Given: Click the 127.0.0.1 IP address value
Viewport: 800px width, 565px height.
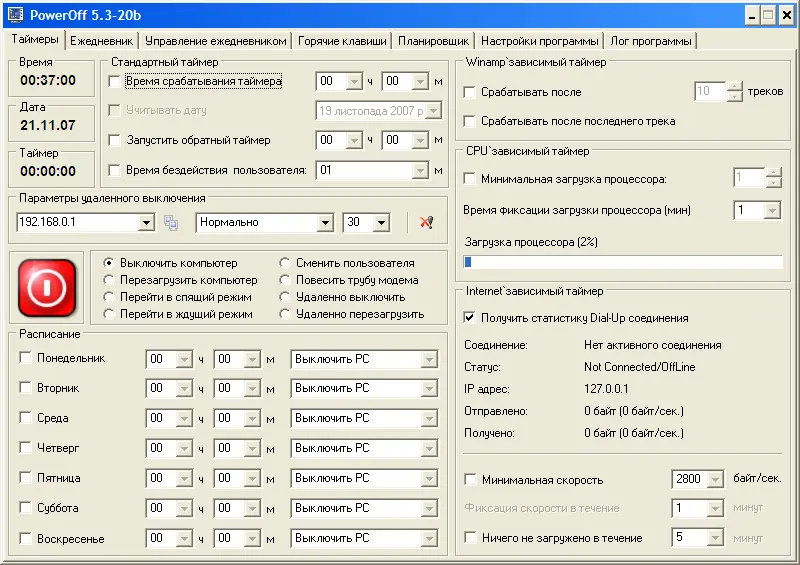Looking at the screenshot, I should point(606,389).
